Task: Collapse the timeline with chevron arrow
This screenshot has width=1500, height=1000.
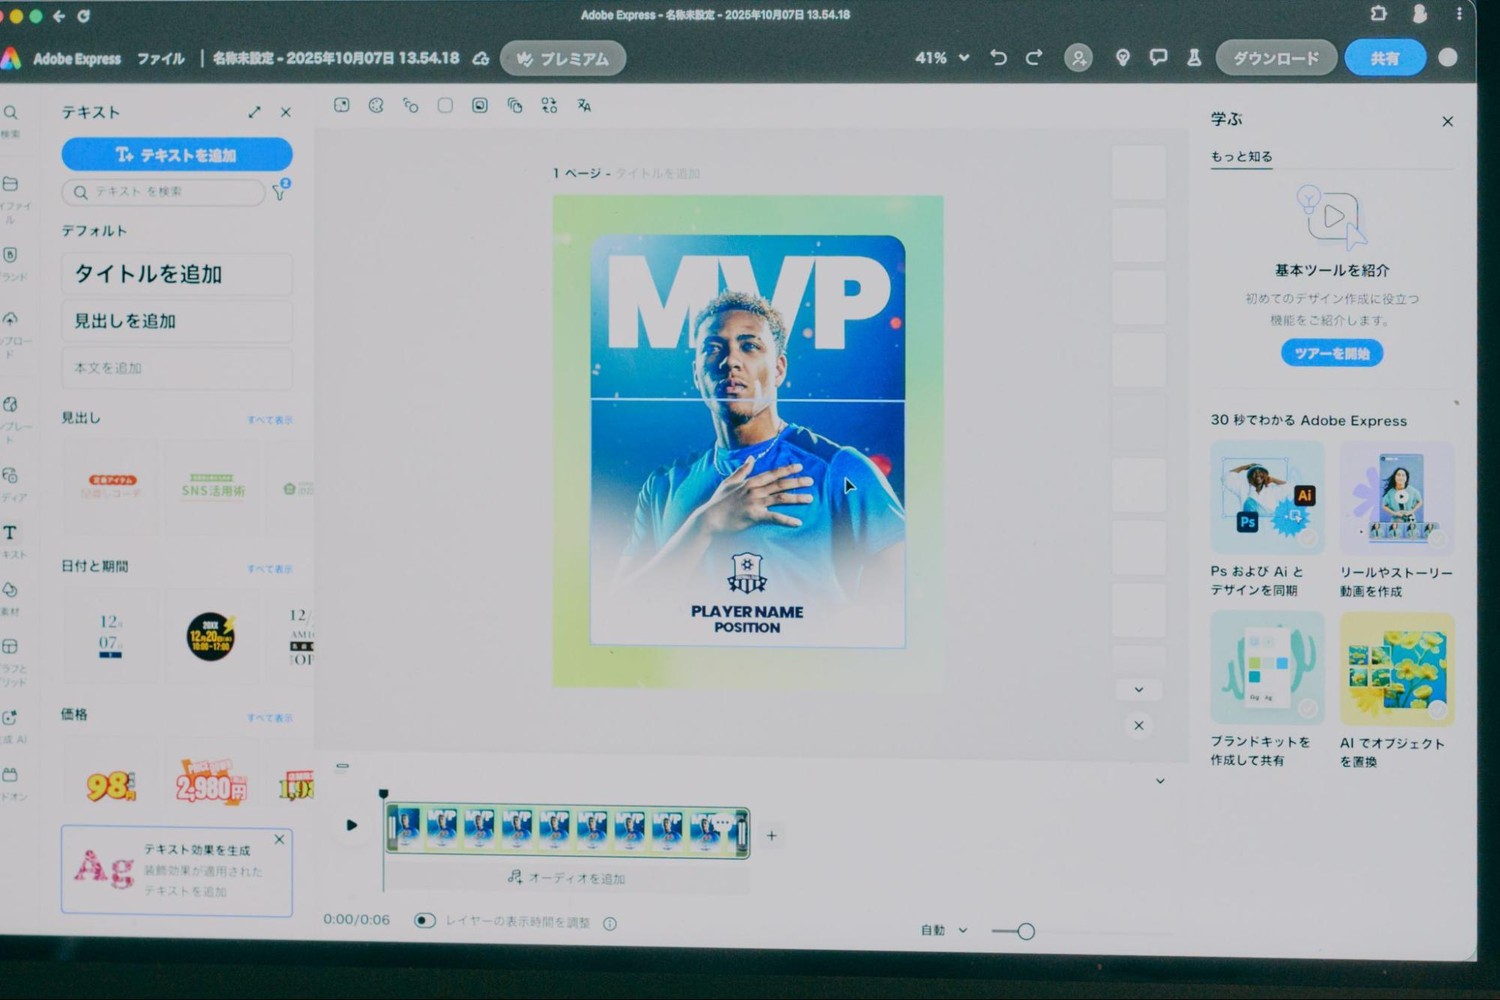Action: pos(1160,781)
